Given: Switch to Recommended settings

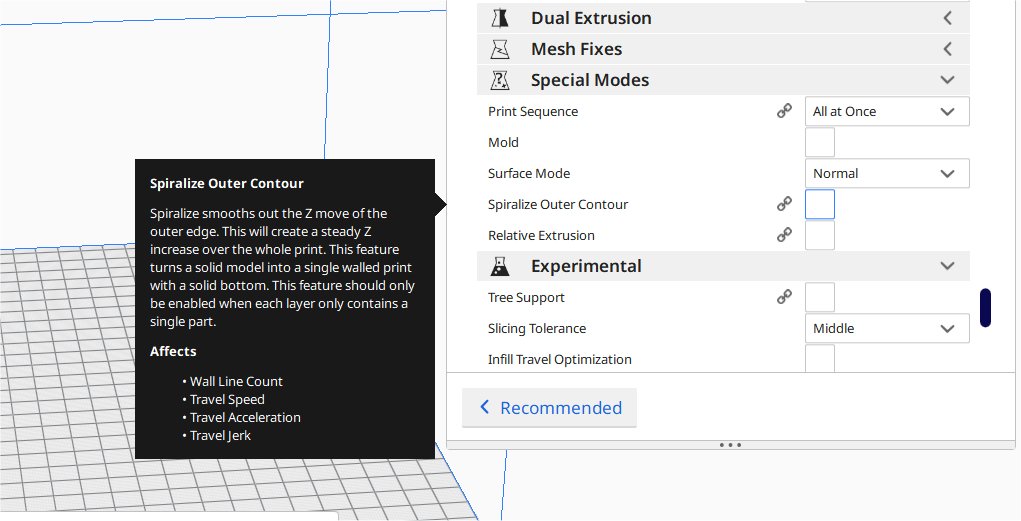Looking at the screenshot, I should pos(549,408).
